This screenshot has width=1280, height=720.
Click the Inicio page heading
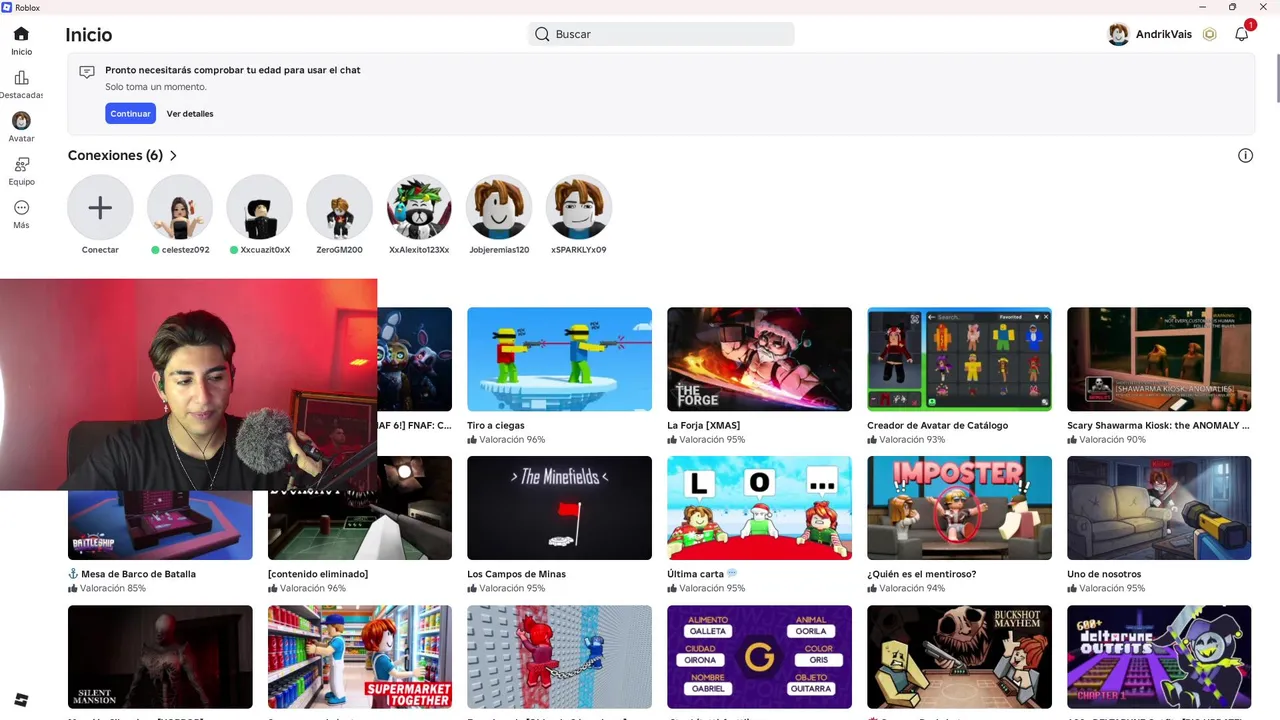[x=89, y=35]
